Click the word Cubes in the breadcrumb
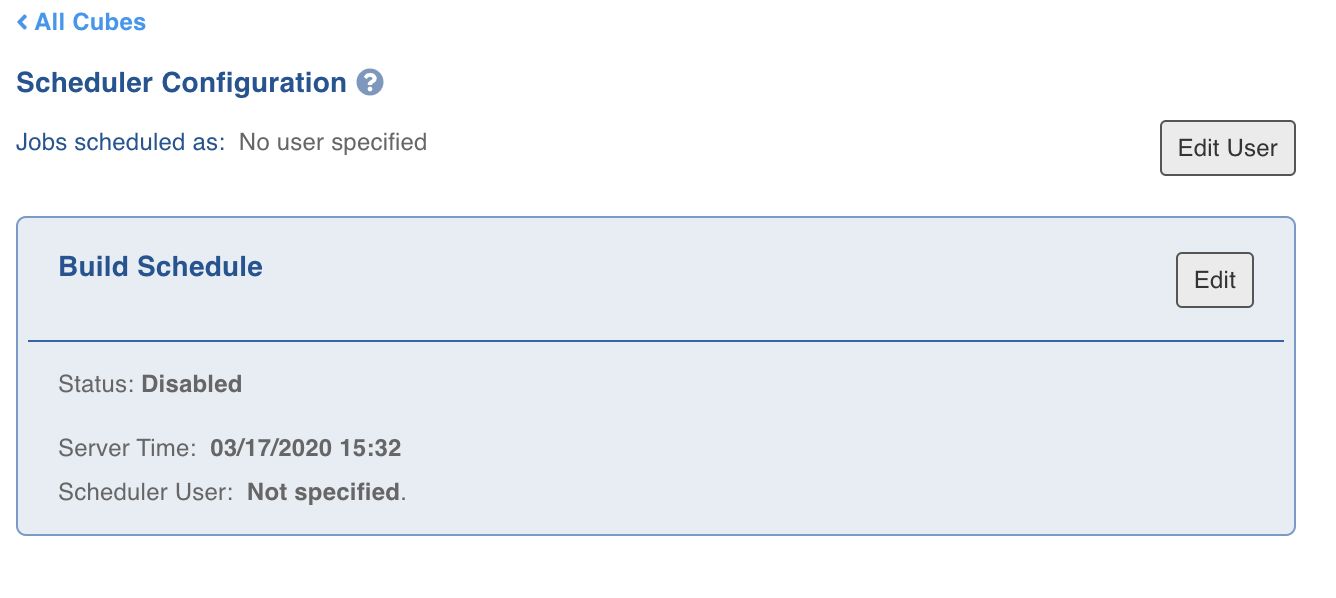Image resolution: width=1336 pixels, height=598 pixels. click(x=108, y=22)
